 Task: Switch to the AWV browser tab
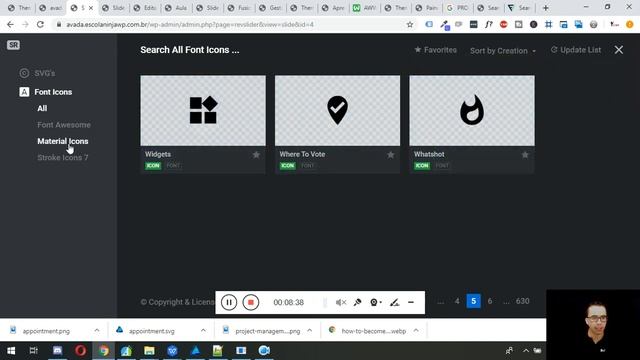click(365, 8)
